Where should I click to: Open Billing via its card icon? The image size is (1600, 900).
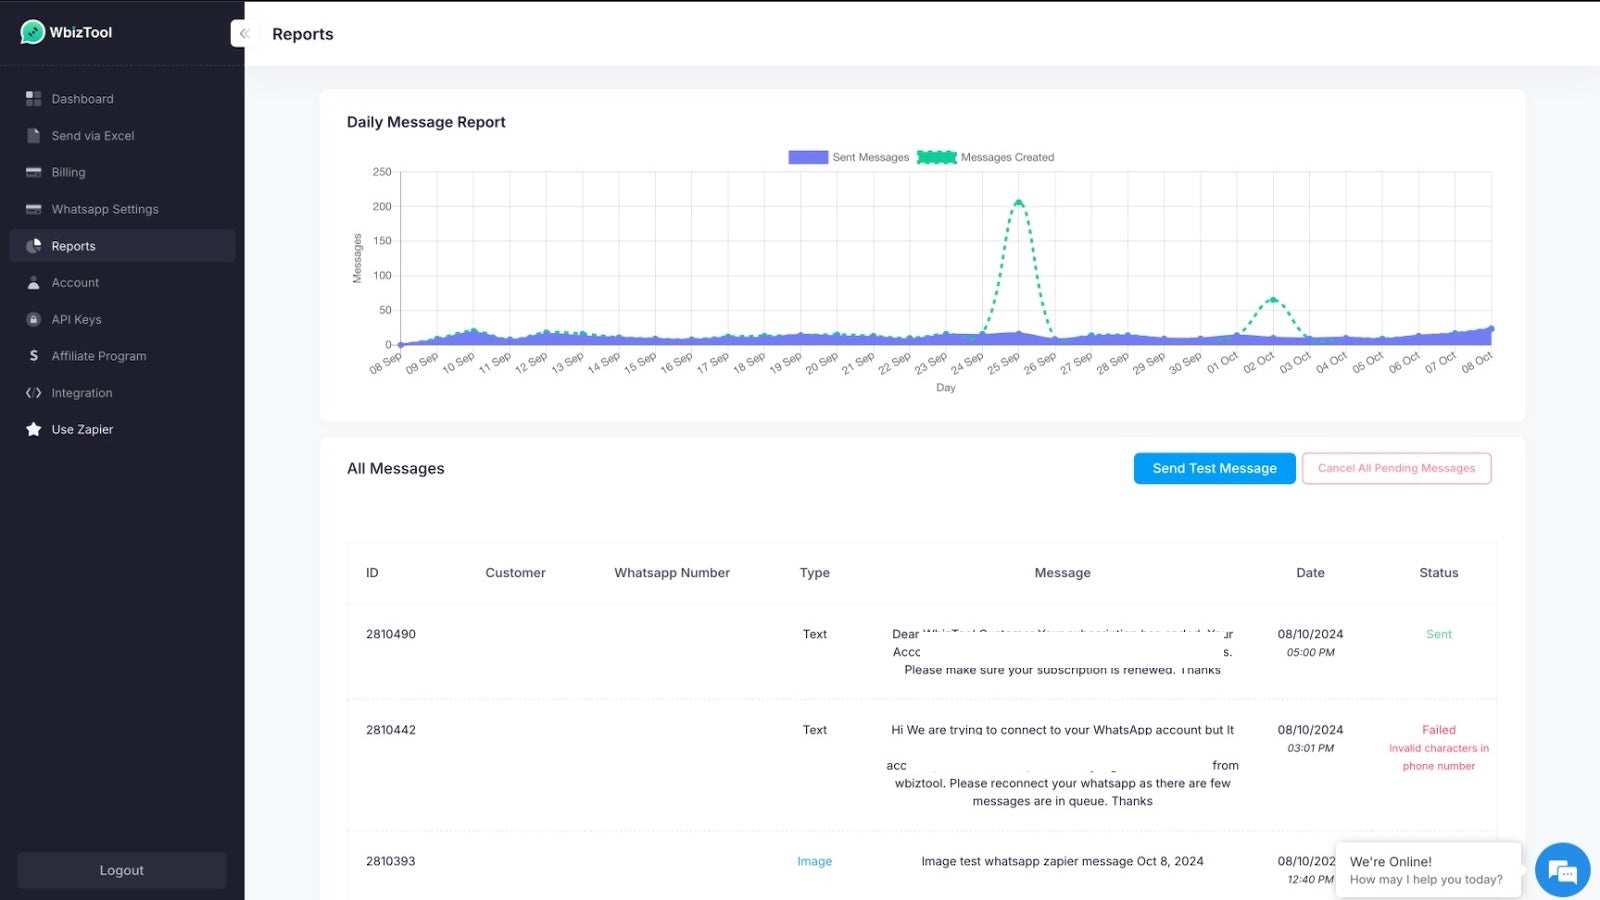(33, 172)
